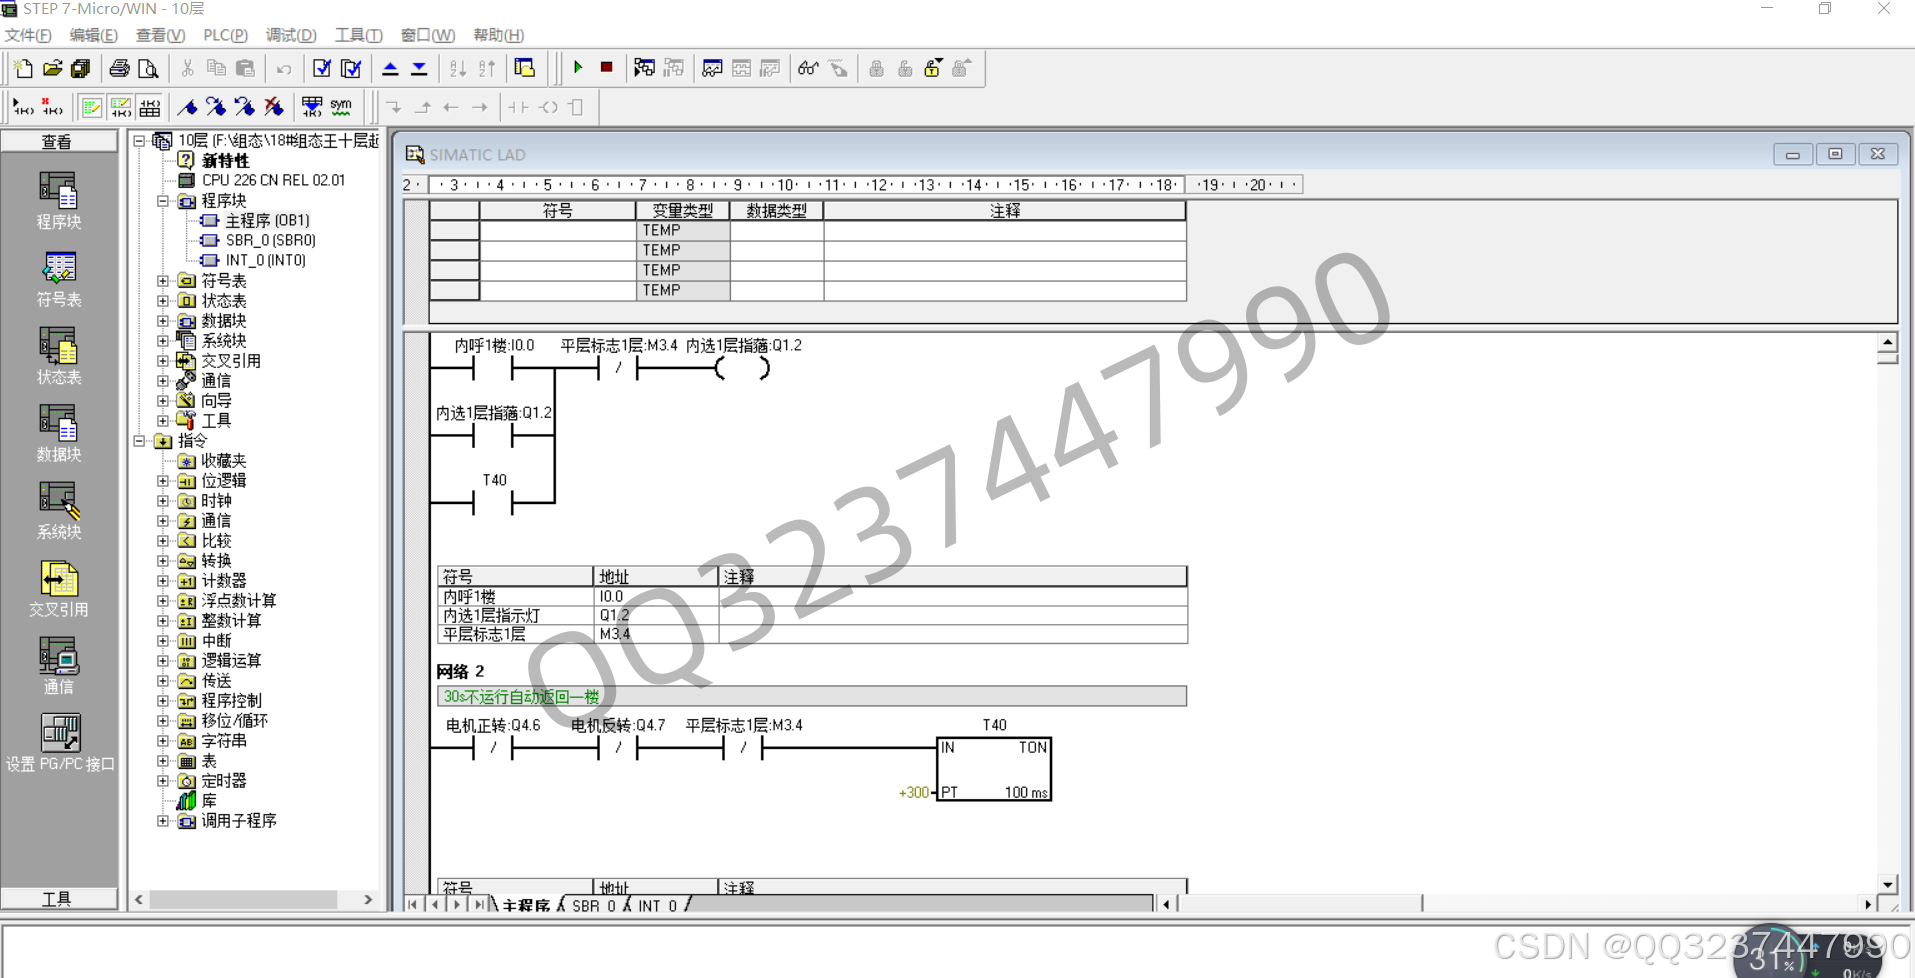Clear all bookmarks icon with red cross

(273, 106)
